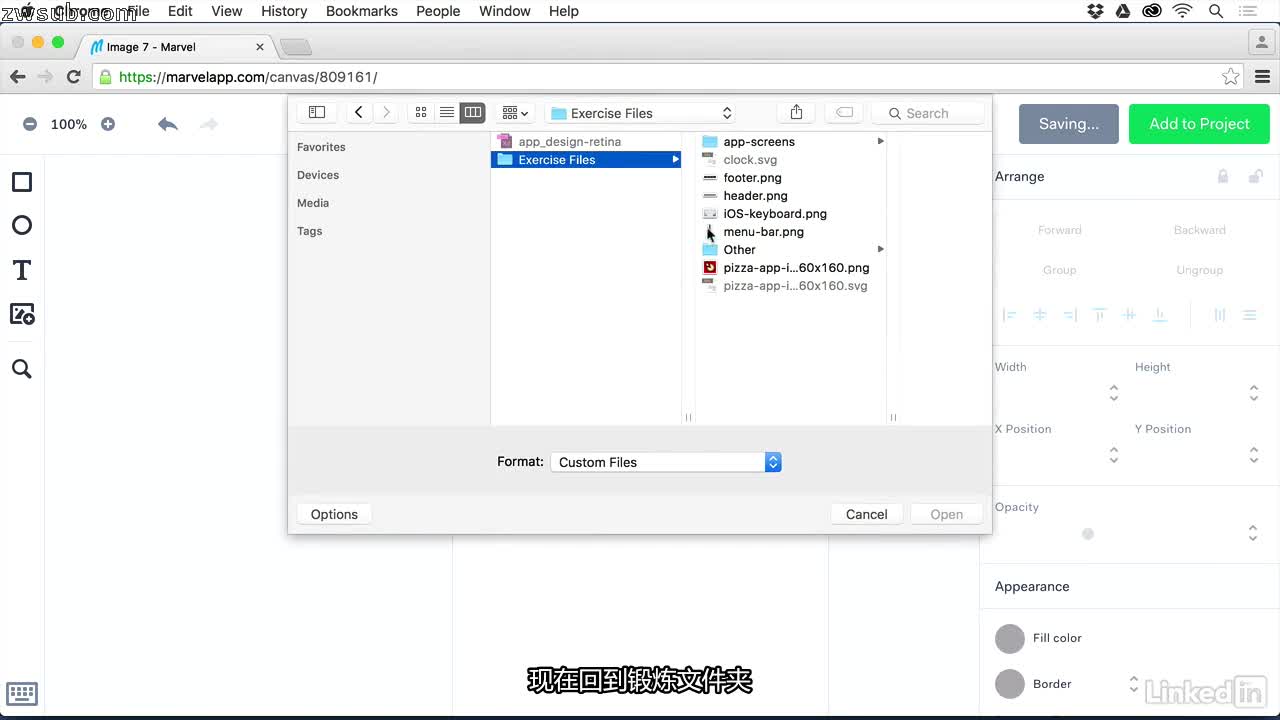Click the Options button
Viewport: 1280px width, 720px height.
tap(334, 514)
